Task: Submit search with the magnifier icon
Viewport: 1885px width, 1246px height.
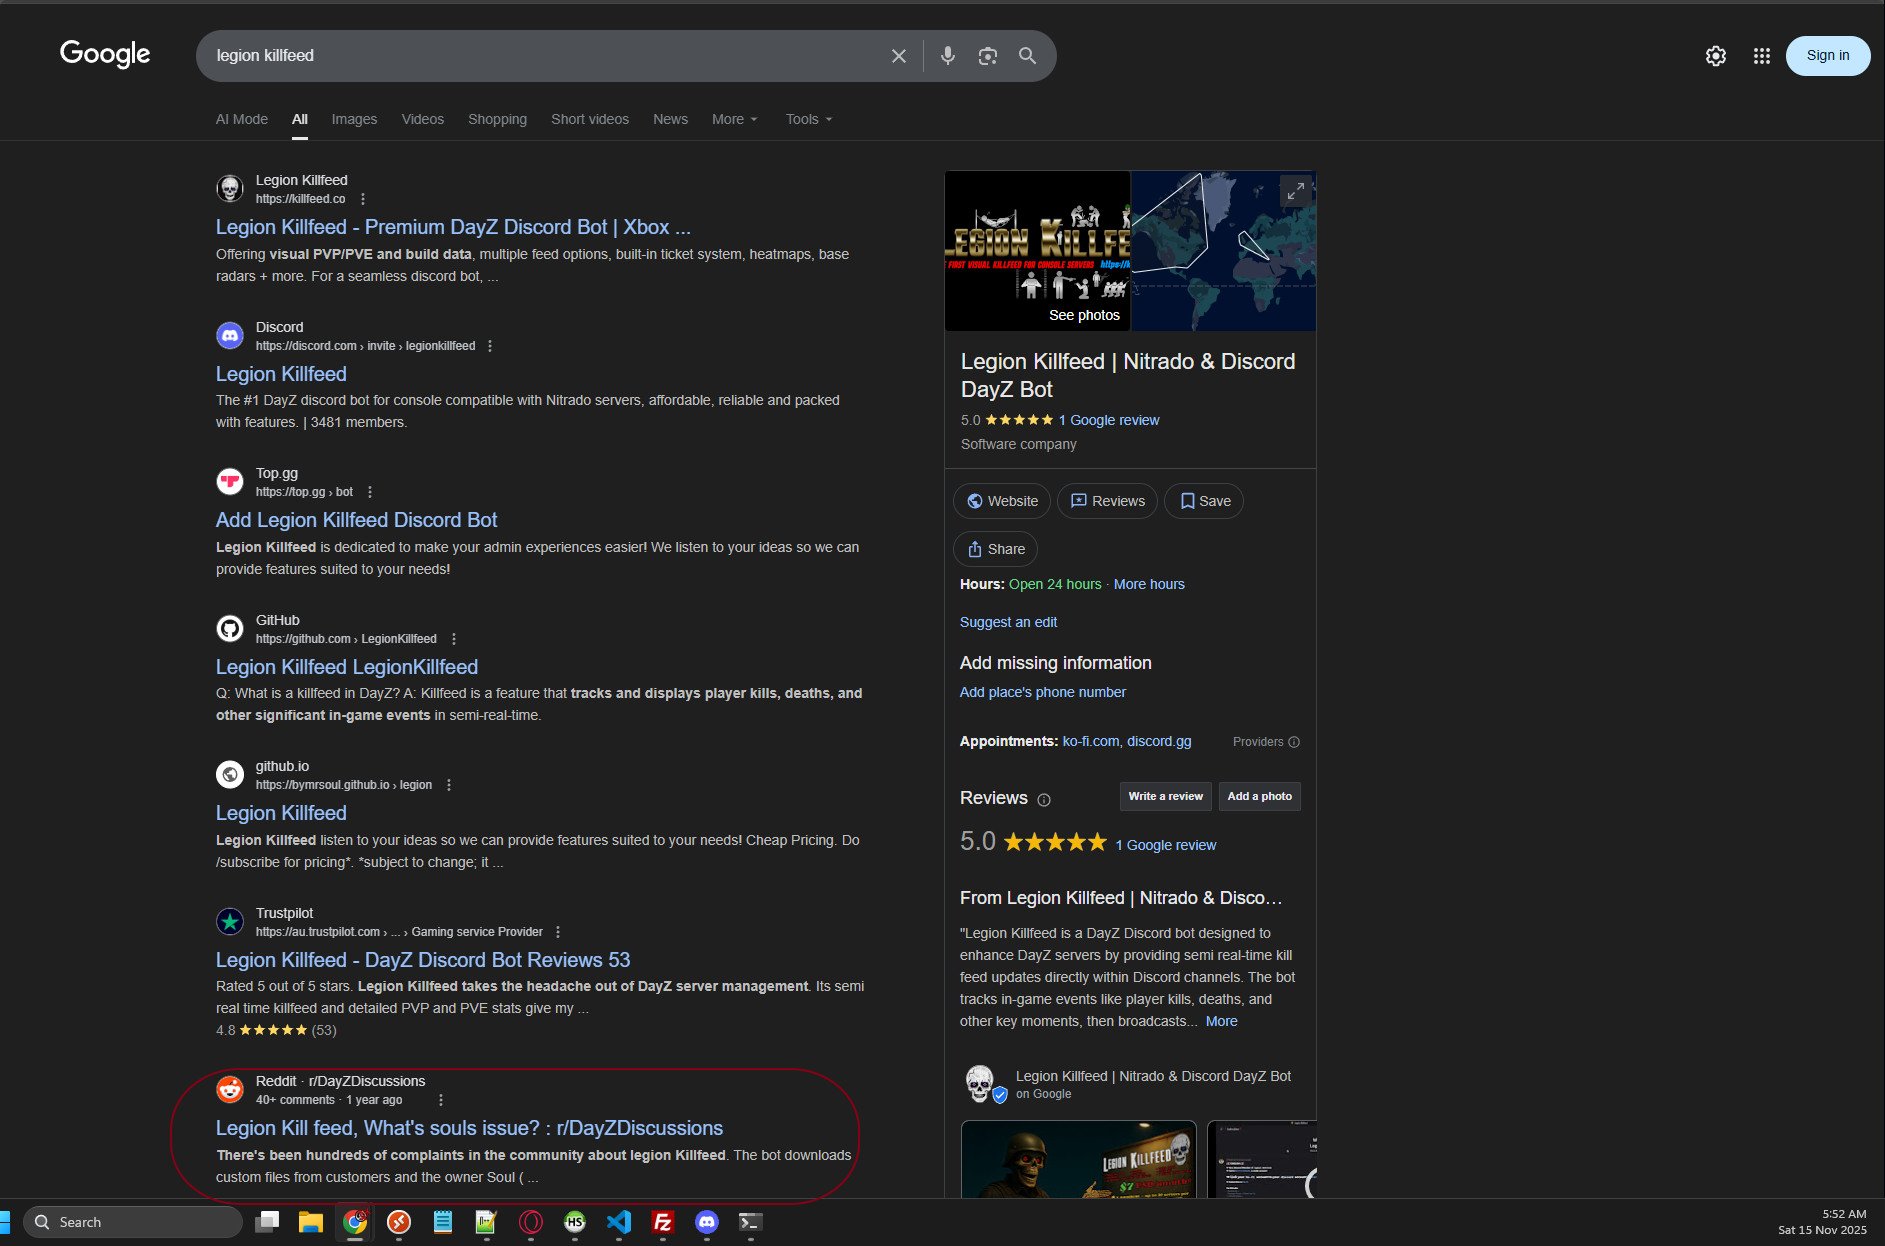Action: [x=1027, y=56]
